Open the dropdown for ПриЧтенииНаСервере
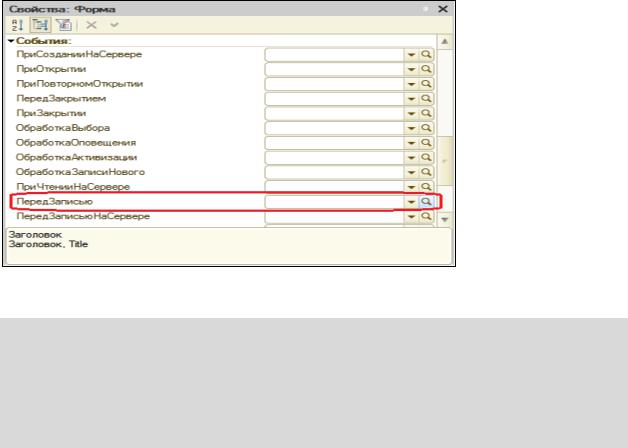Viewport: 628px width, 448px height. coord(411,187)
